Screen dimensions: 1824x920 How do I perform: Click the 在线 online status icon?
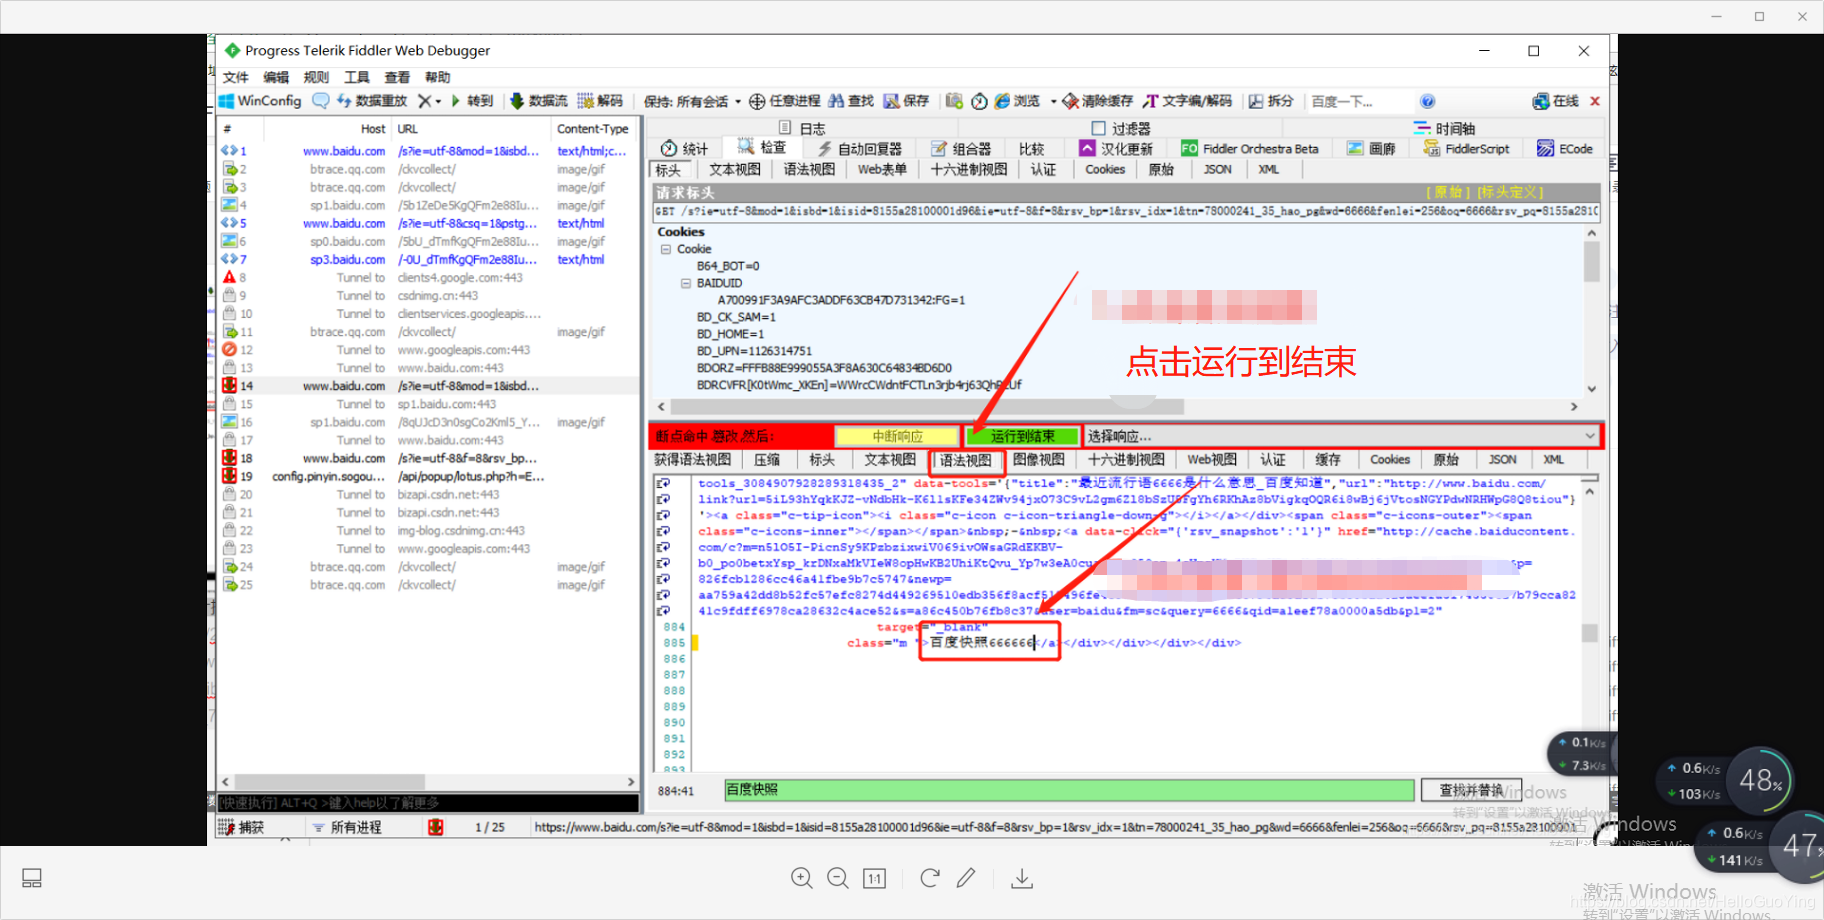(1541, 101)
